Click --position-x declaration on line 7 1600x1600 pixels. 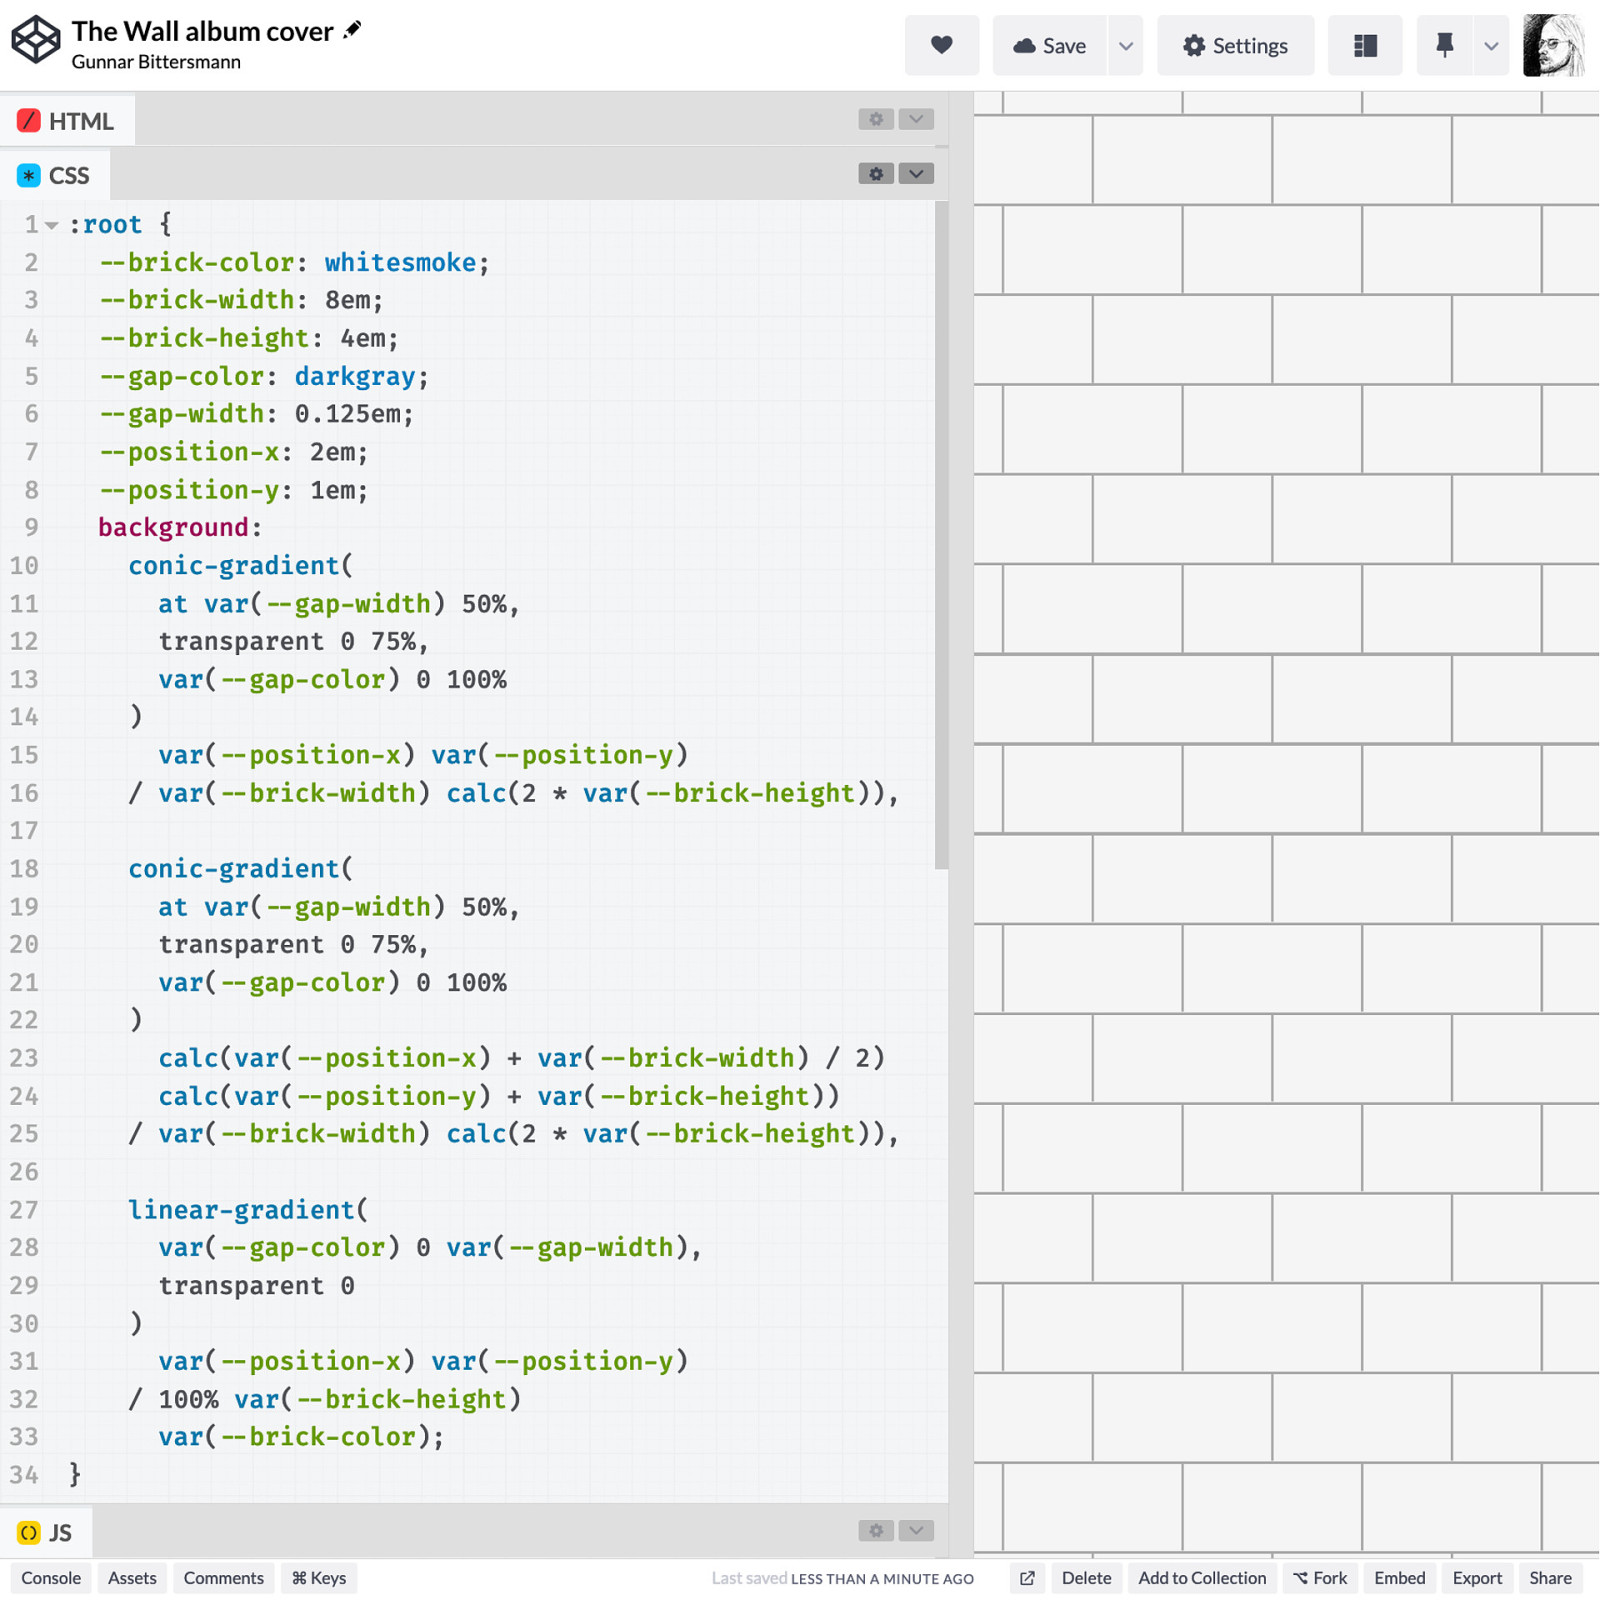[233, 452]
